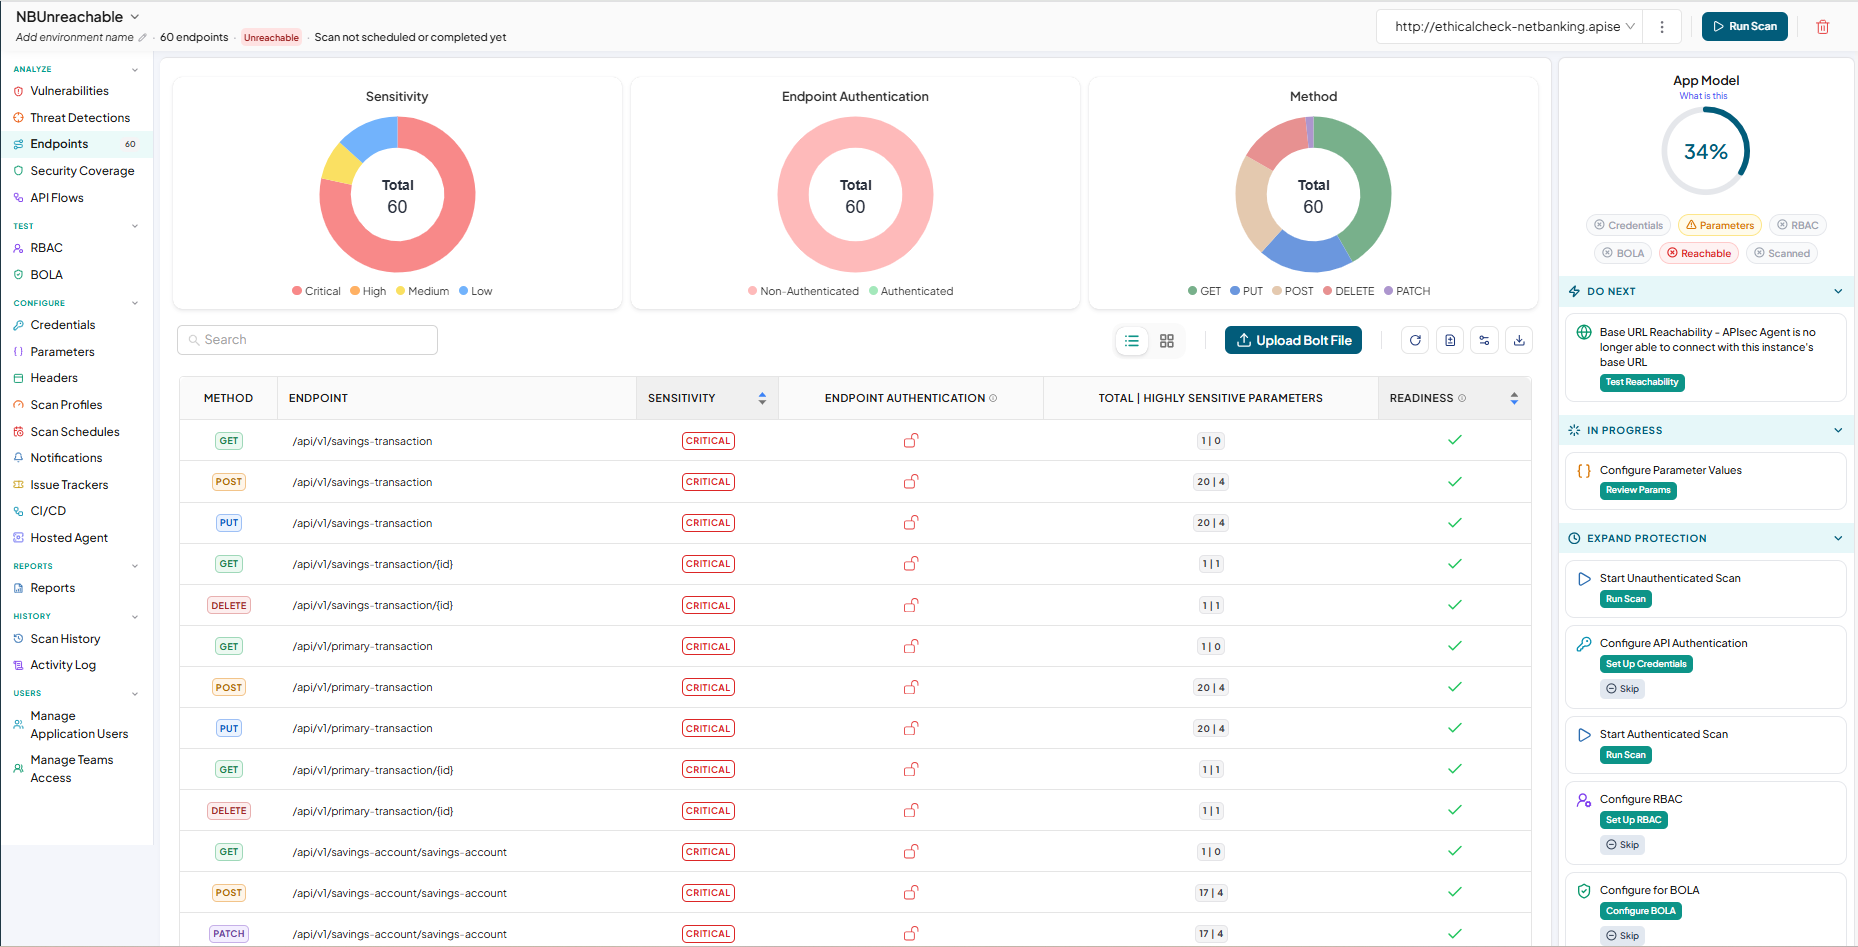The image size is (1858, 947).
Task: Open Scan Schedules settings
Action: click(75, 432)
